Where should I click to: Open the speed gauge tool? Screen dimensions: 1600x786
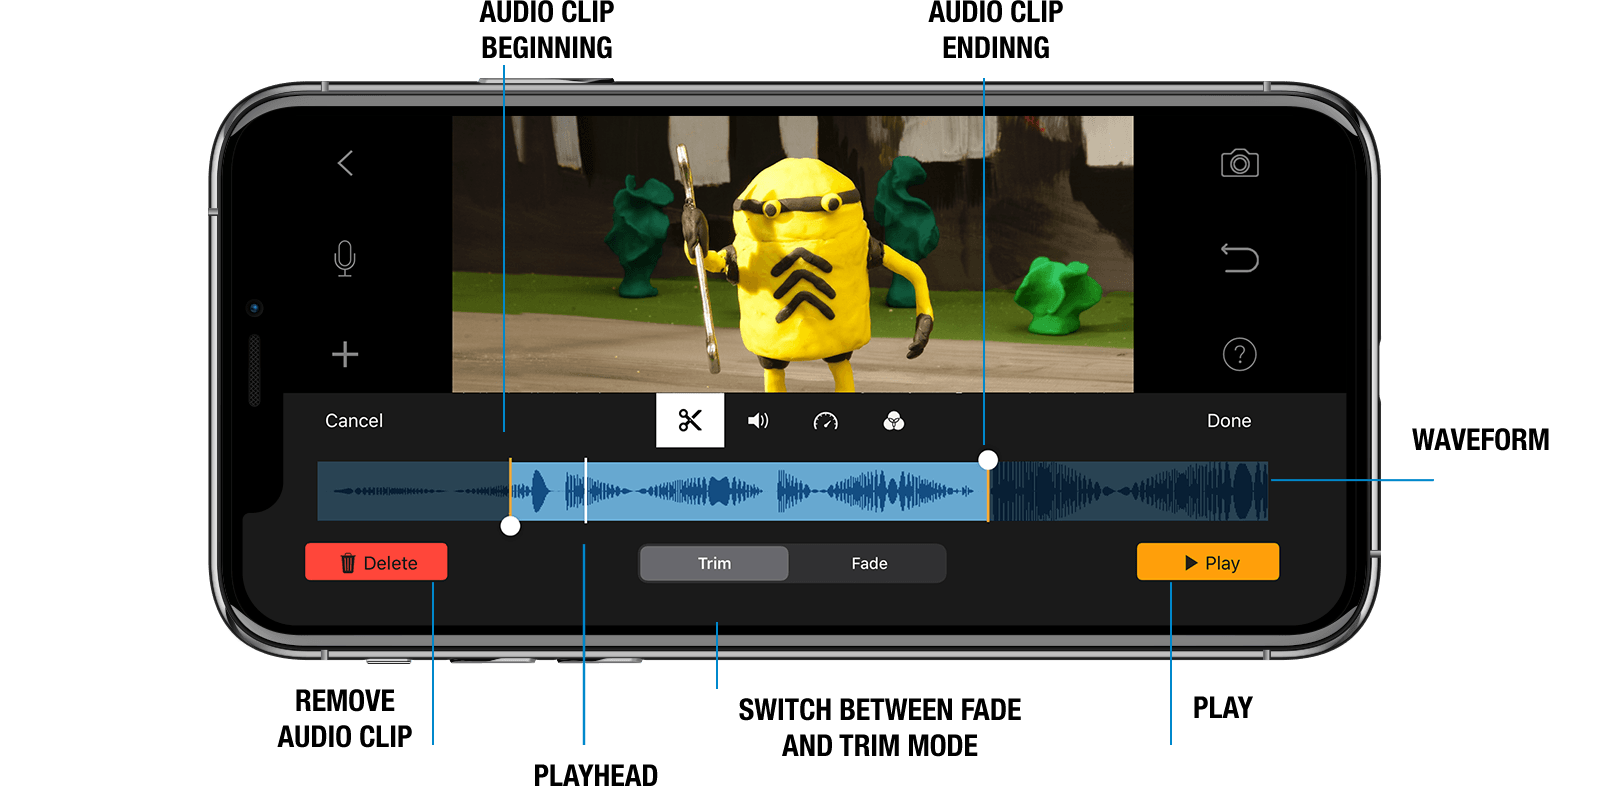click(x=825, y=421)
